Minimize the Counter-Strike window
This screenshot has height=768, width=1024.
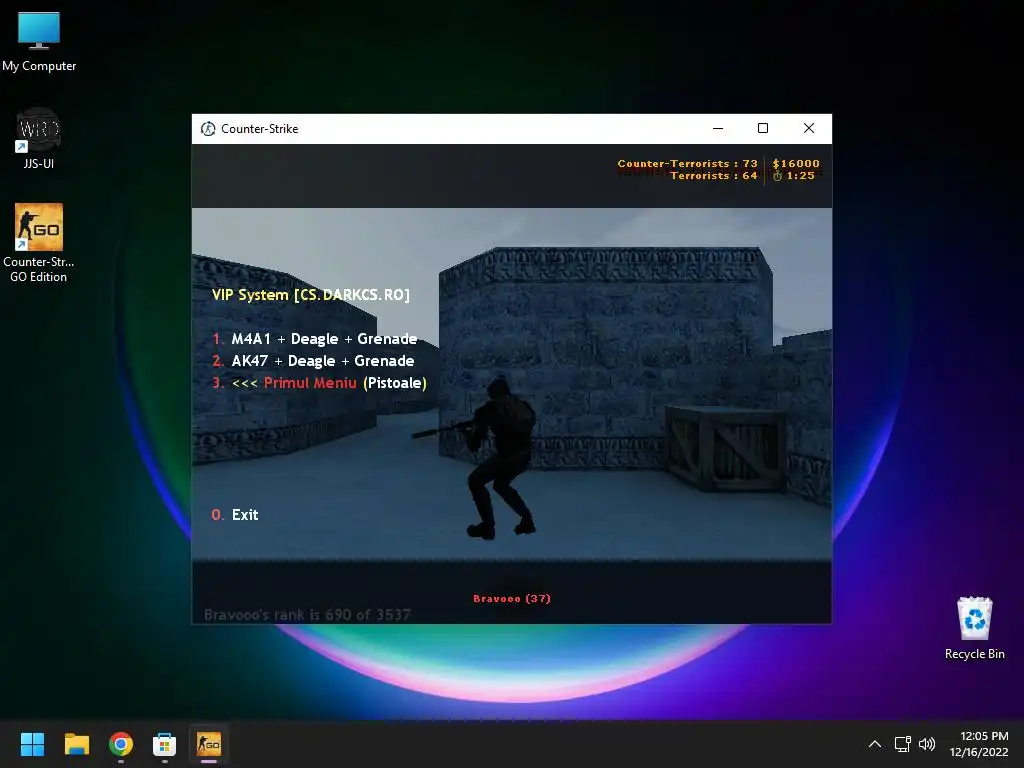718,129
